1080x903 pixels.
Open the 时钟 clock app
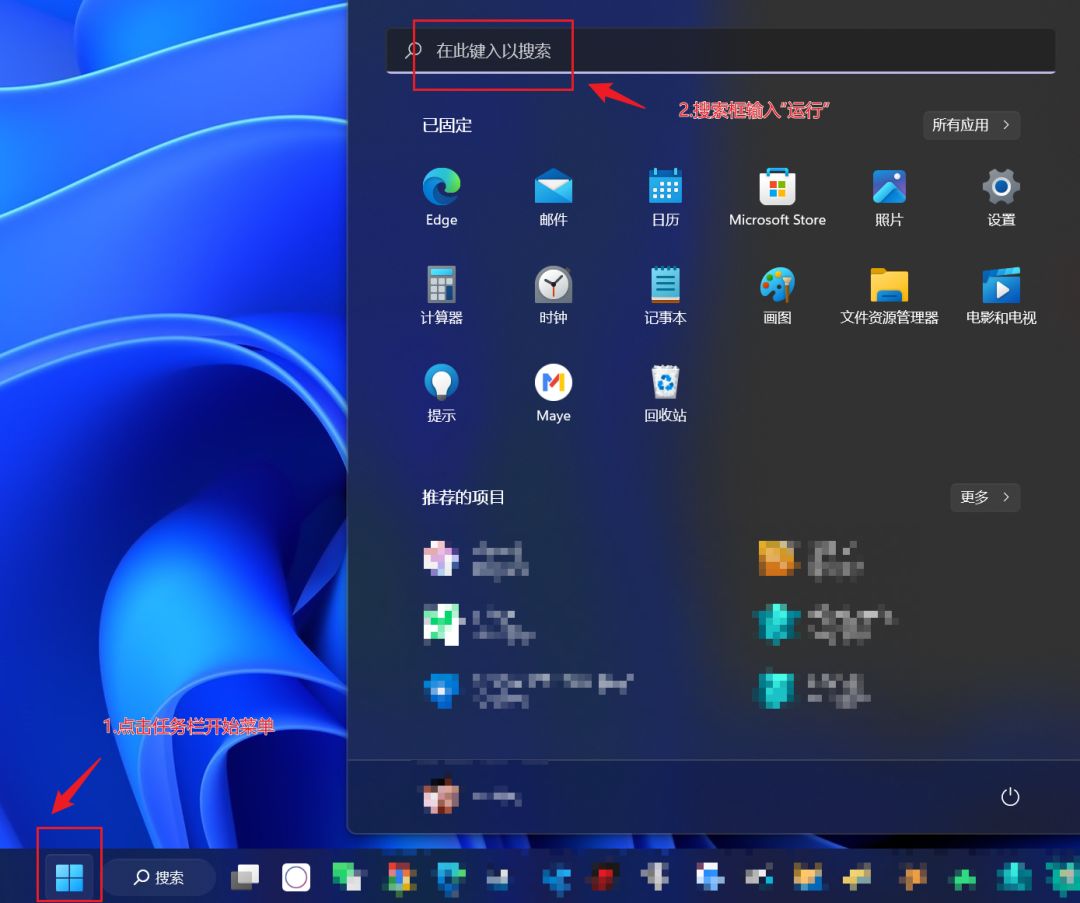pyautogui.click(x=553, y=285)
